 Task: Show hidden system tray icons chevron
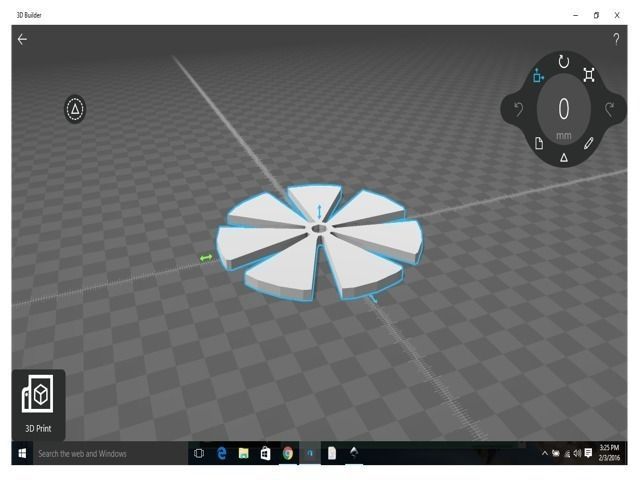(544, 453)
